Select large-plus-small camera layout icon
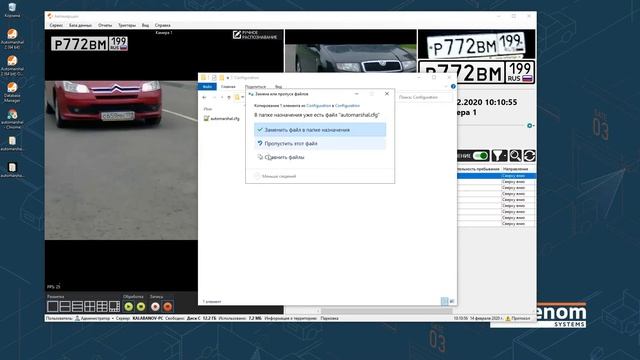Image resolution: width=640 pixels, height=360 pixels. 114,306
